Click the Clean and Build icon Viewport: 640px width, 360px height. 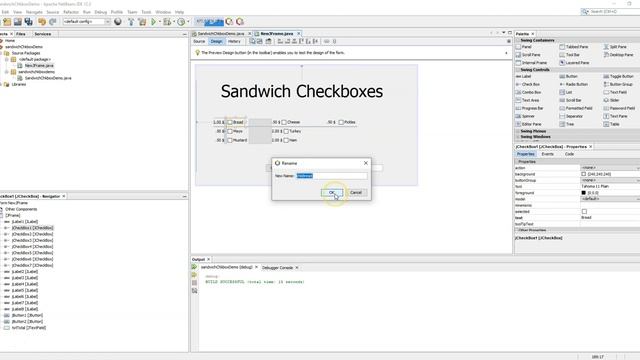click(142, 22)
